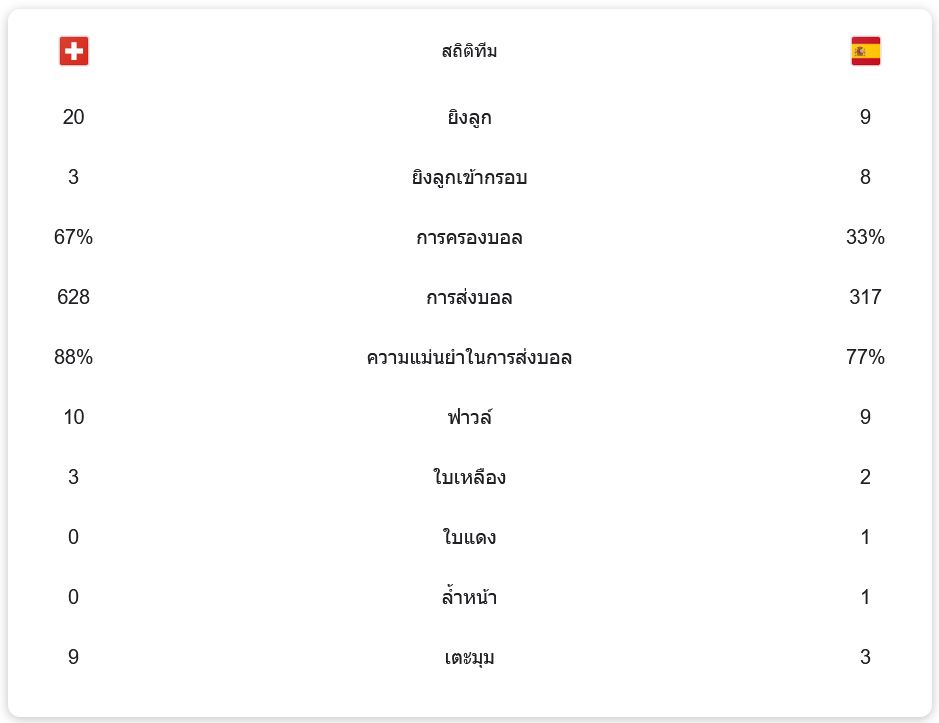Select Switzerland's 20 shots value
939x723 pixels.
point(74,118)
